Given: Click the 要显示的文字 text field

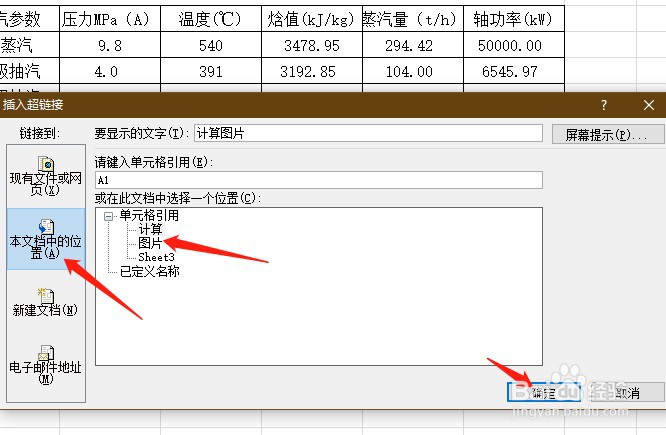Looking at the screenshot, I should coord(368,133).
